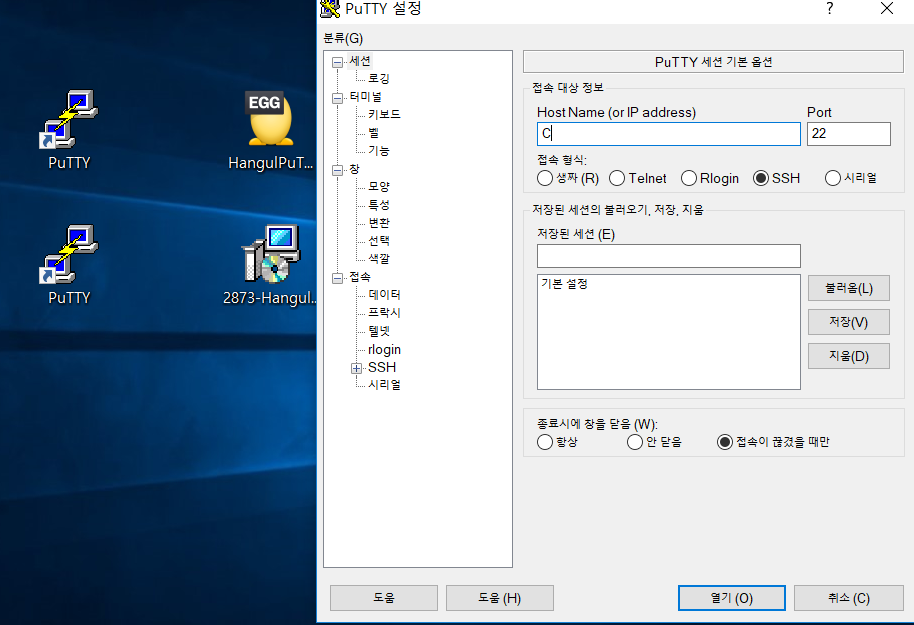This screenshot has height=625, width=914.
Task: Collapse the 창 tree node
Action: click(338, 171)
